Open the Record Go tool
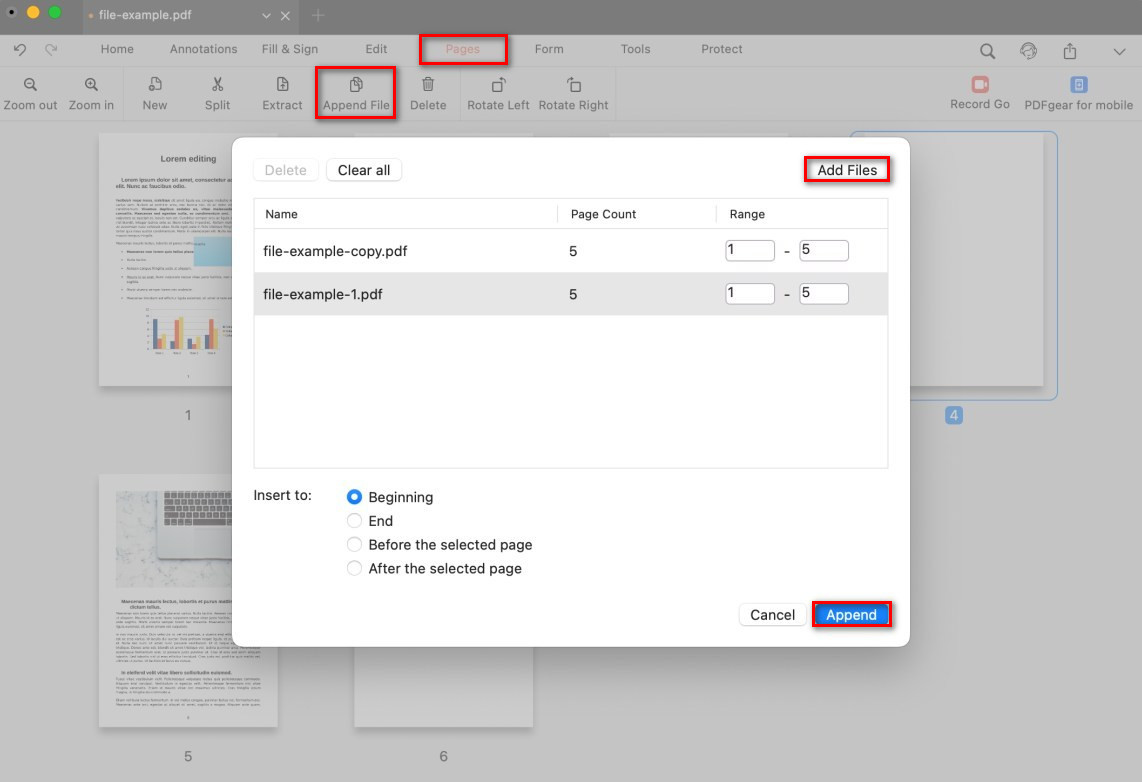This screenshot has width=1142, height=782. click(x=979, y=86)
